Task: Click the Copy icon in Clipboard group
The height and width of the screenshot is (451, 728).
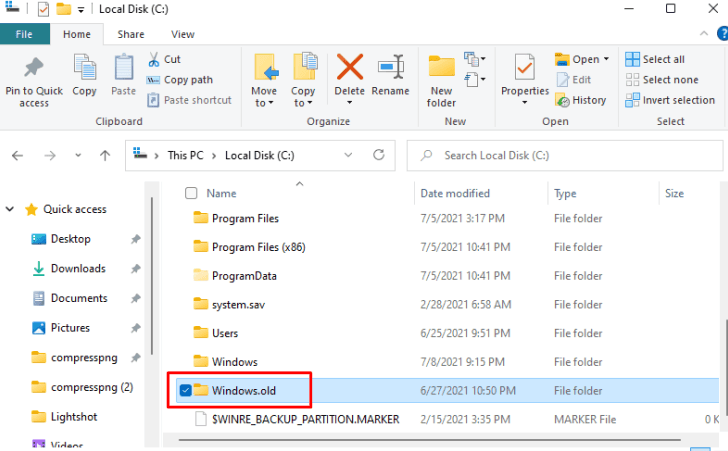Action: 85,70
